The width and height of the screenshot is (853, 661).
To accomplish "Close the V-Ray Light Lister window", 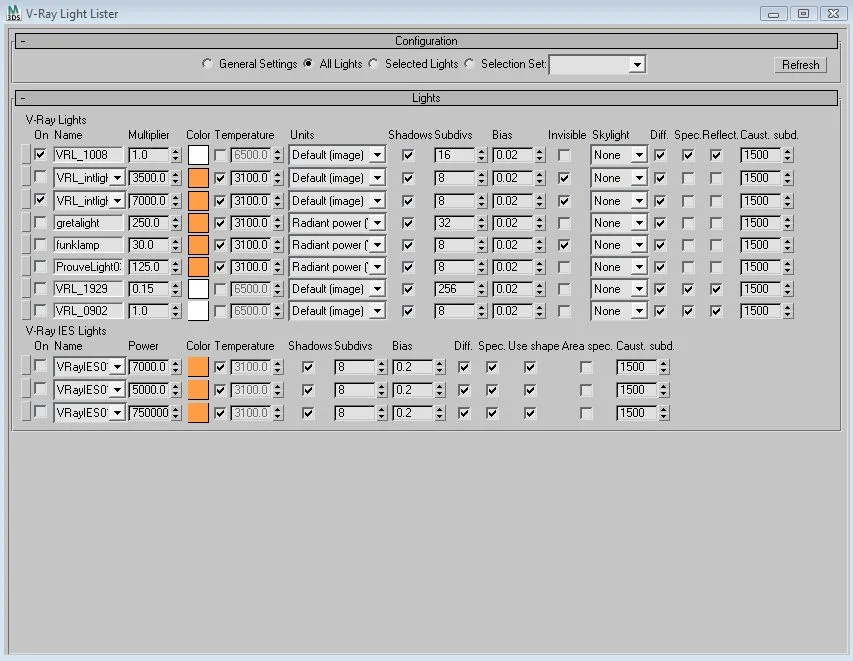I will coord(833,14).
